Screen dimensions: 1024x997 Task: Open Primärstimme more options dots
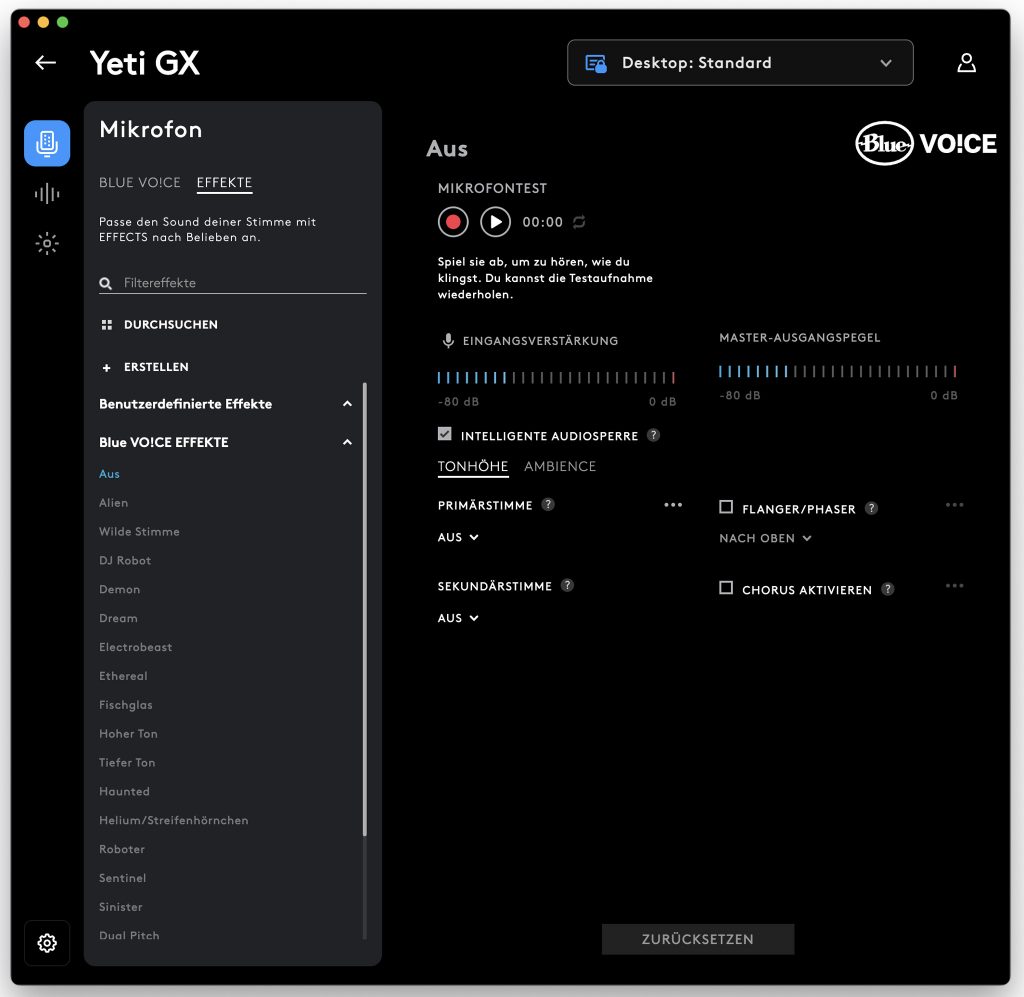click(x=673, y=505)
